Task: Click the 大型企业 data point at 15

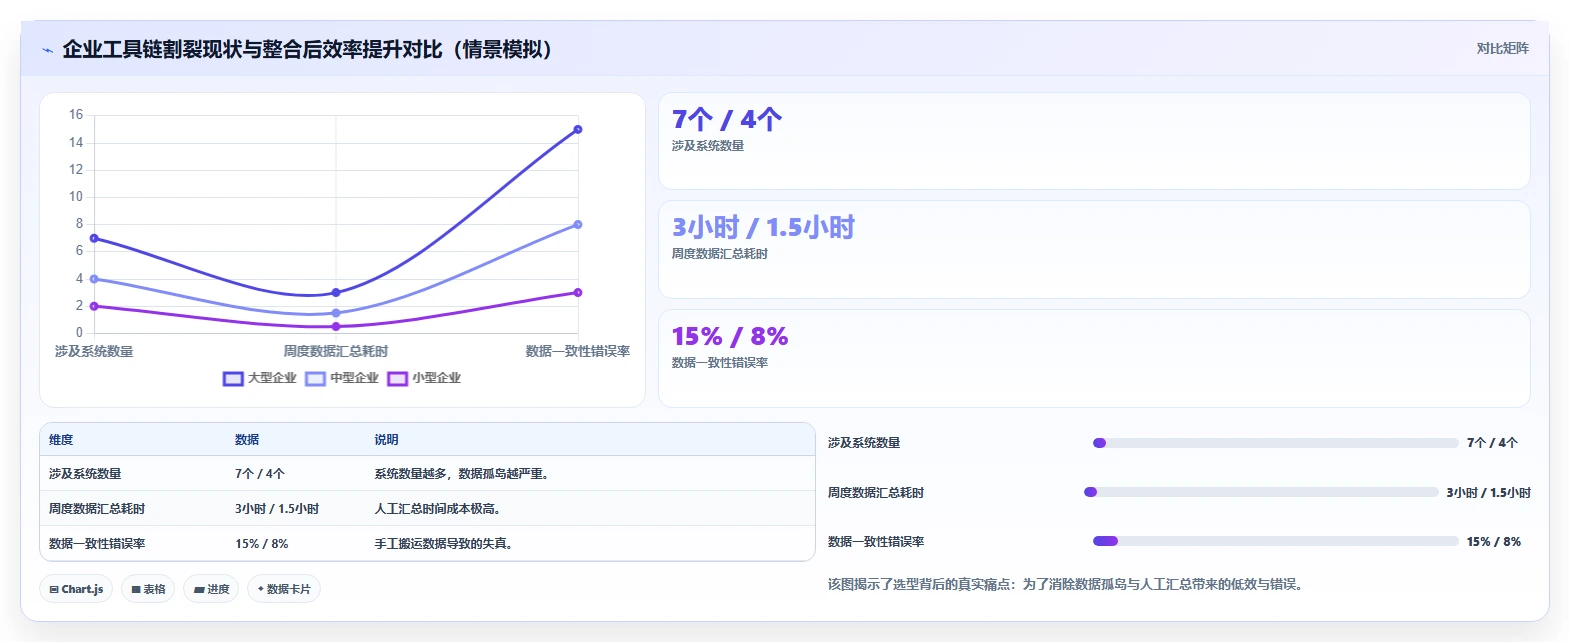Action: [x=578, y=129]
